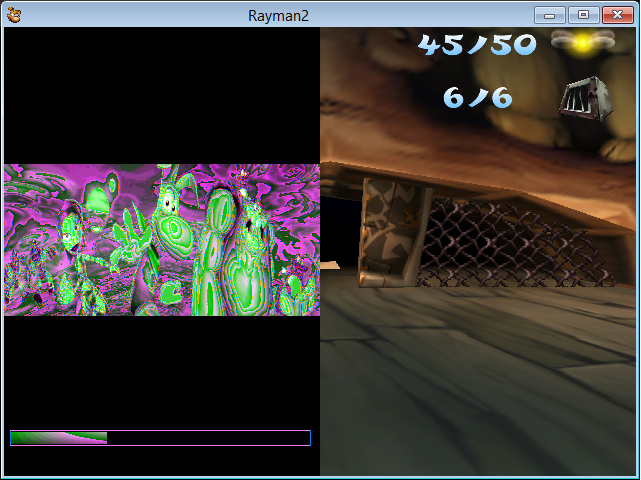
Task: Click the 45/50 lum counter
Action: pyautogui.click(x=477, y=44)
